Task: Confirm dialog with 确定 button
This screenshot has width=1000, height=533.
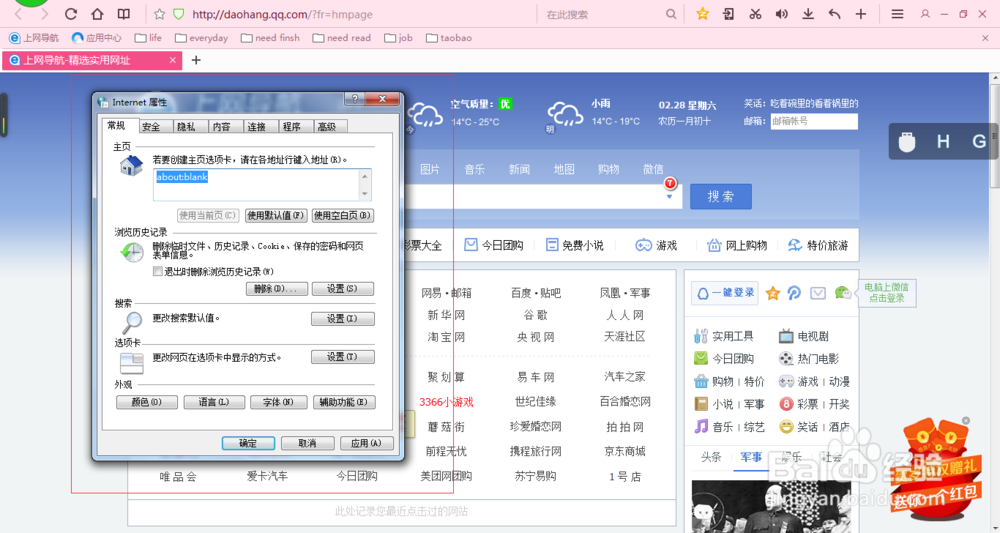Action: click(248, 443)
